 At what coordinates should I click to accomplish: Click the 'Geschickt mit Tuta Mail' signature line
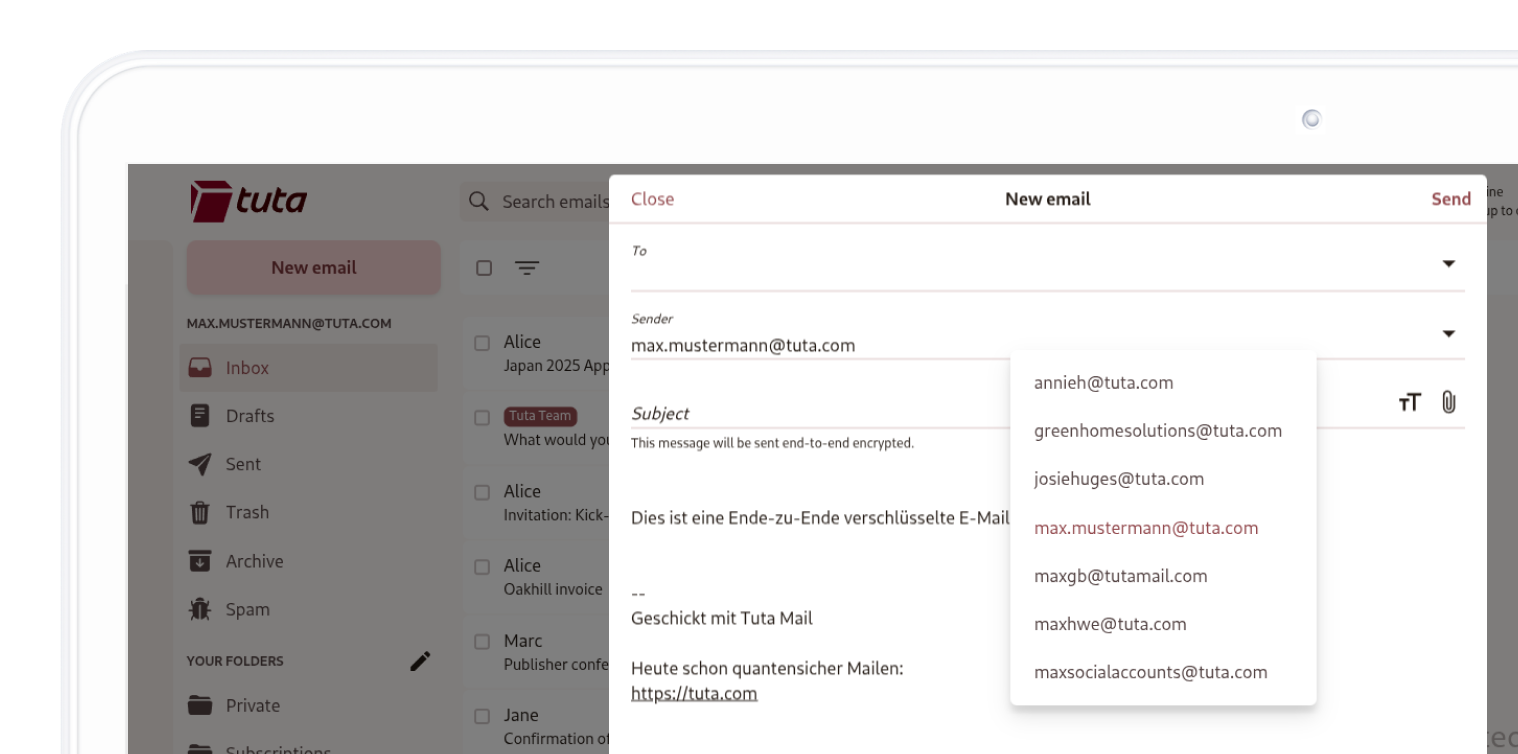[x=722, y=618]
